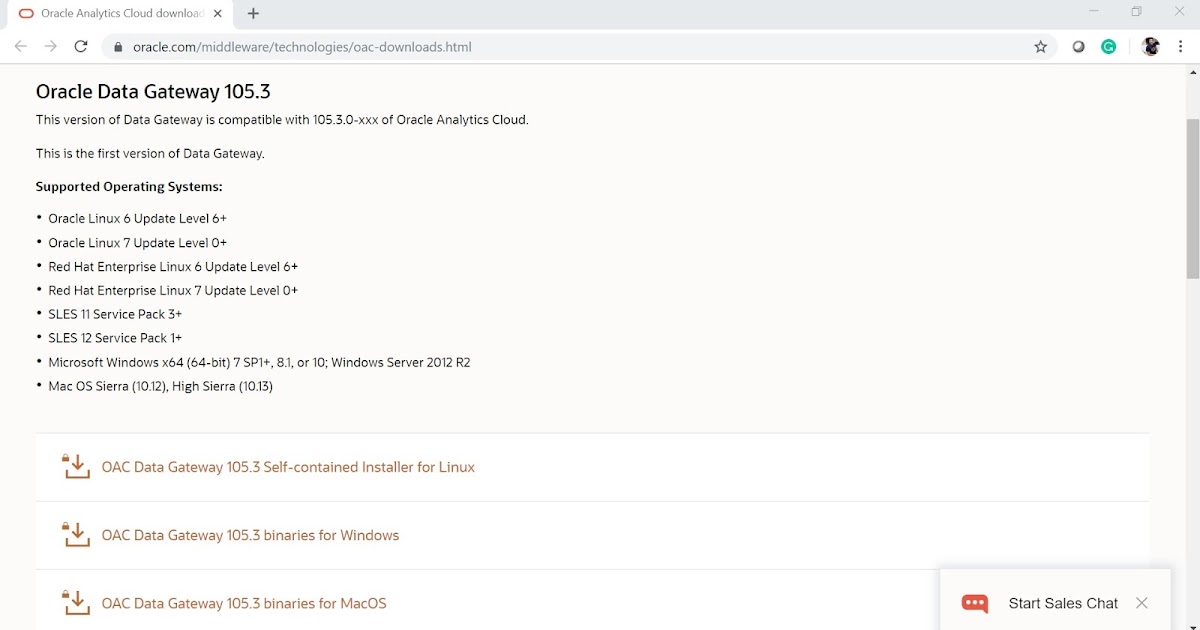Viewport: 1200px width, 630px height.
Task: Click the forward navigation arrow
Action: coord(50,46)
